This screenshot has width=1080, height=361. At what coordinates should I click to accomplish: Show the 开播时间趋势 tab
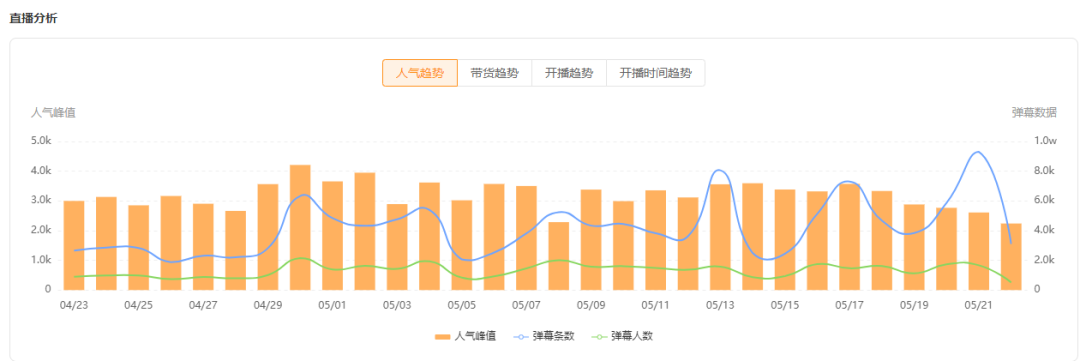pos(656,73)
